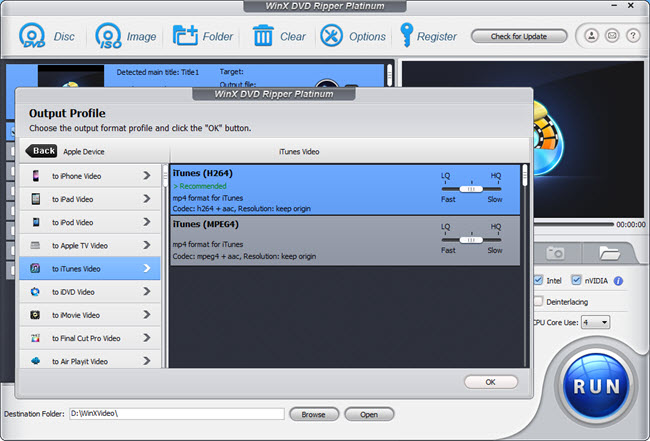Click the iPod Video device icon
Screen dimensions: 650x441
pos(36,222)
